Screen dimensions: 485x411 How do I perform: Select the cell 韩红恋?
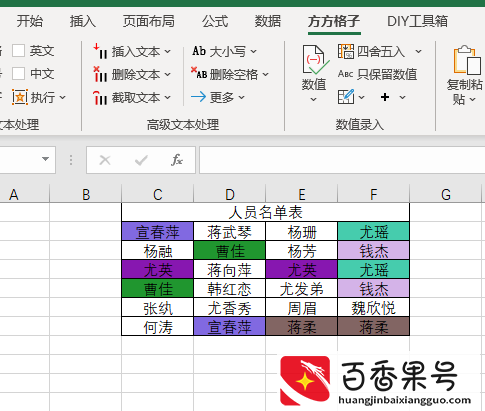click(230, 289)
